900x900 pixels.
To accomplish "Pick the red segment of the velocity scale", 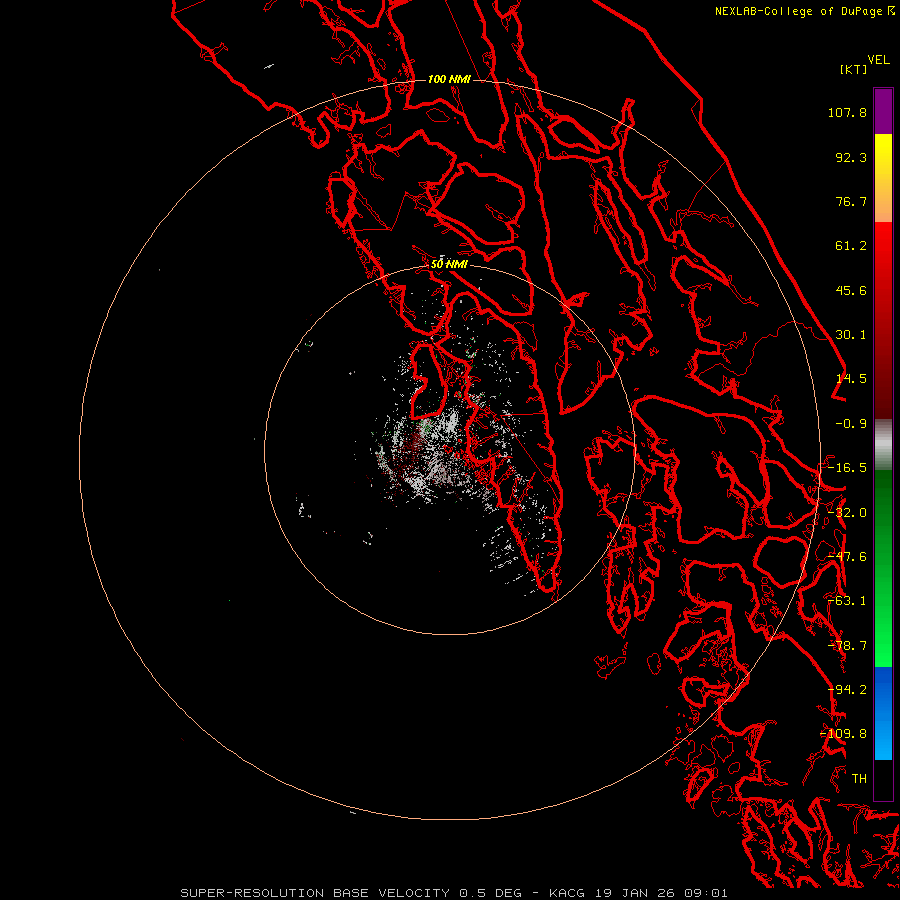I will 883,320.
